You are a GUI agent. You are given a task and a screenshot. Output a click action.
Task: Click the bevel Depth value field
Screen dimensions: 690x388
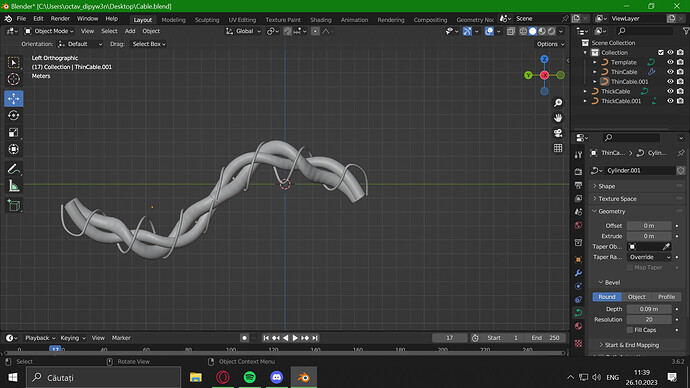649,309
